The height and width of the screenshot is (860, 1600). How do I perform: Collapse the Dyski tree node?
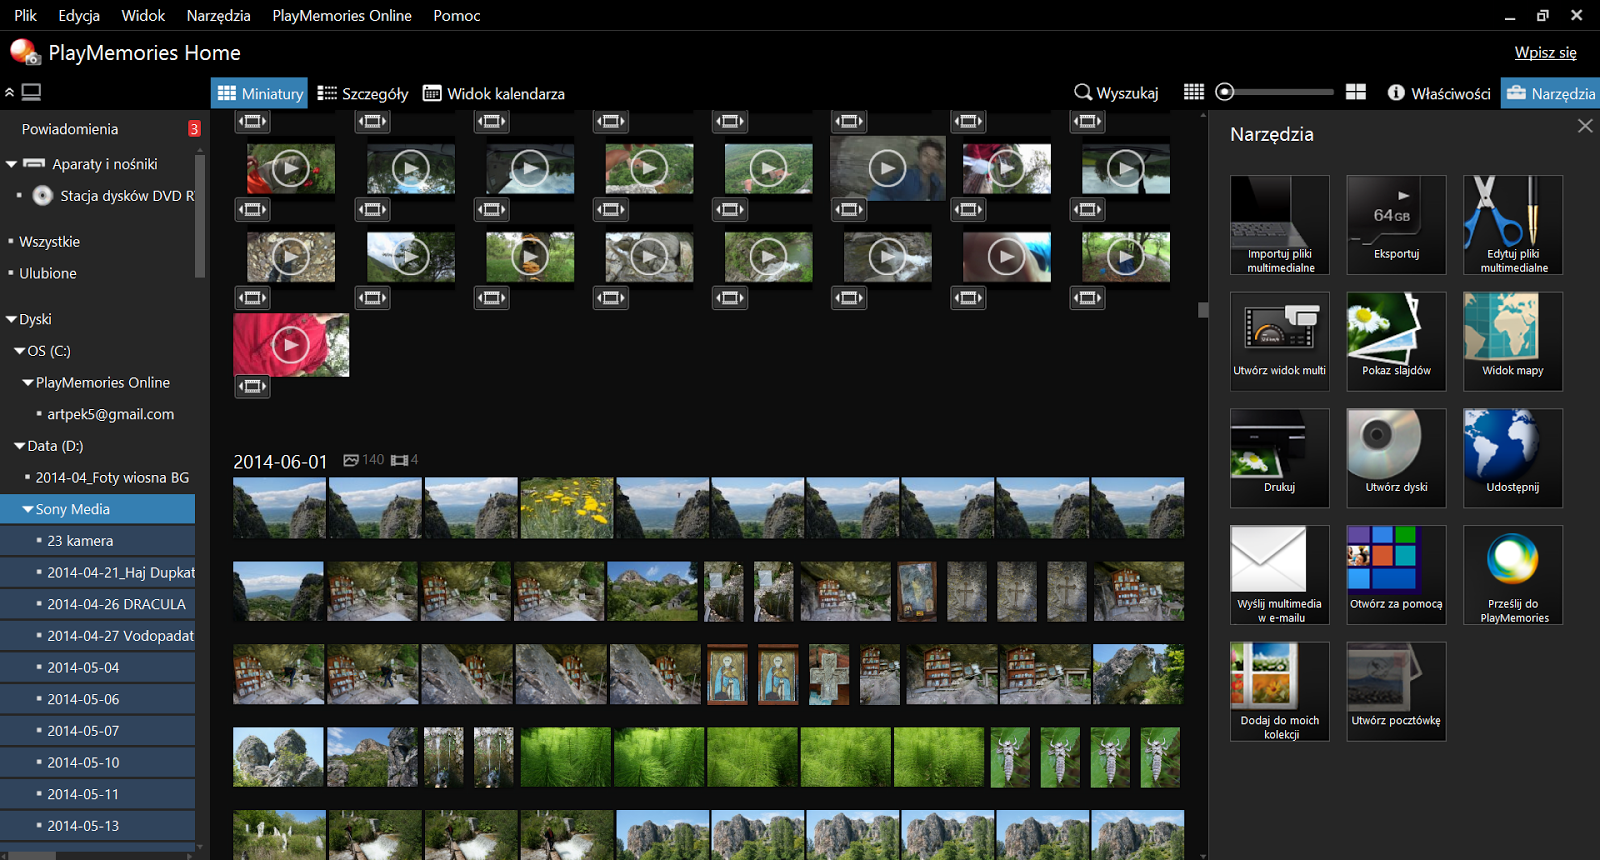click(11, 319)
